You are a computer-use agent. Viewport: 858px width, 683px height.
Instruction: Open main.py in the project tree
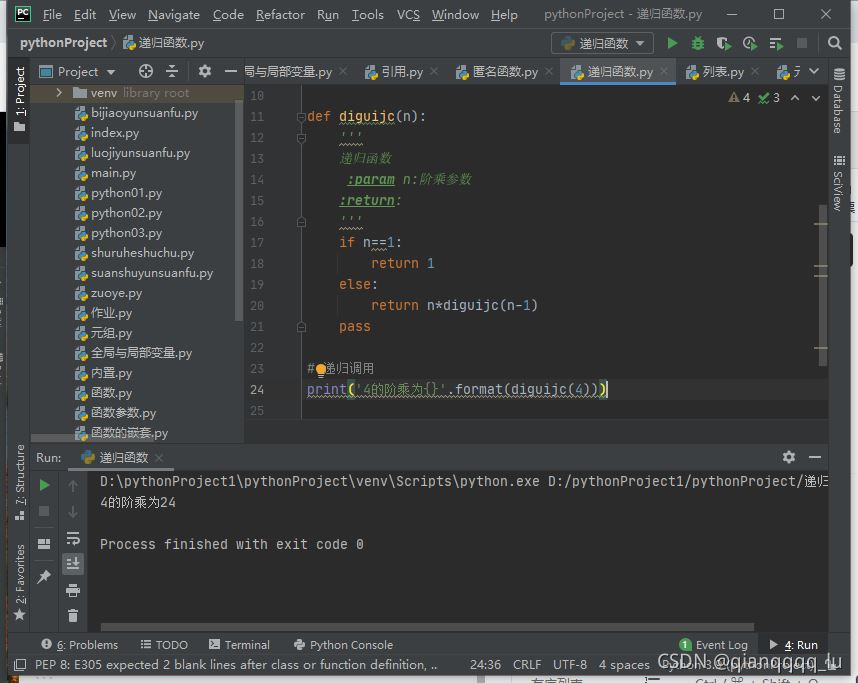click(x=113, y=173)
